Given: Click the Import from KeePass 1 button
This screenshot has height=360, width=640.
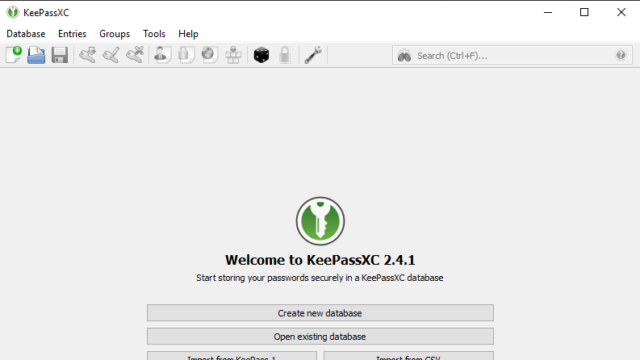Looking at the screenshot, I should pos(232,356).
